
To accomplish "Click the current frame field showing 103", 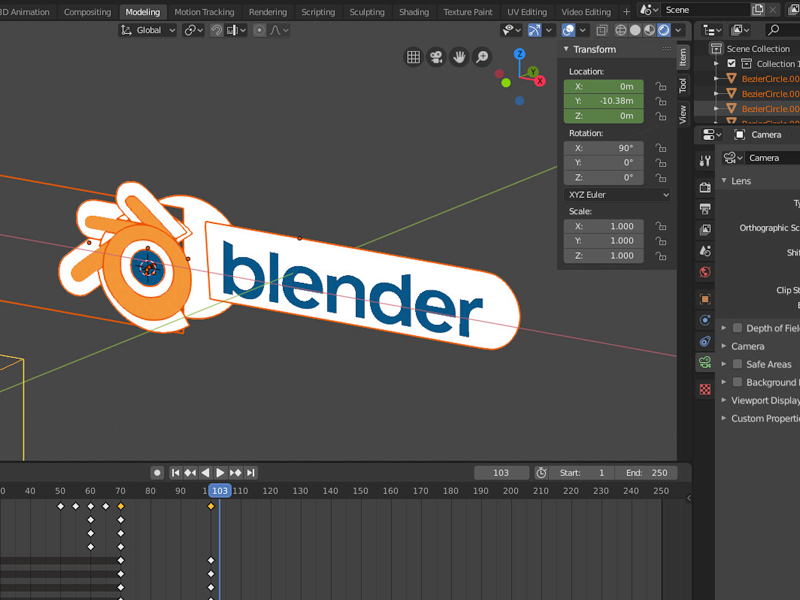I will click(501, 472).
